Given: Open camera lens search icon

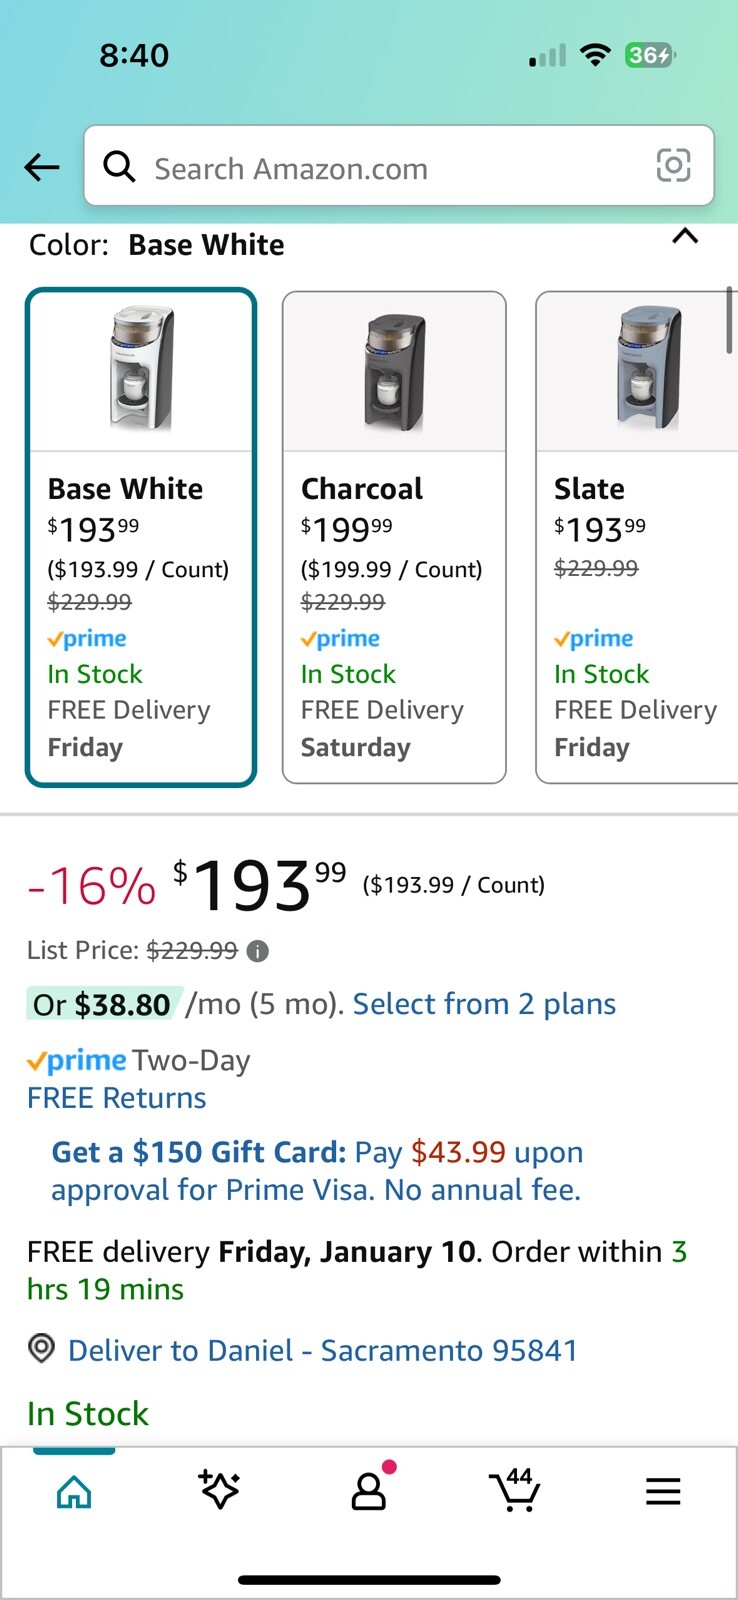Looking at the screenshot, I should (x=673, y=165).
